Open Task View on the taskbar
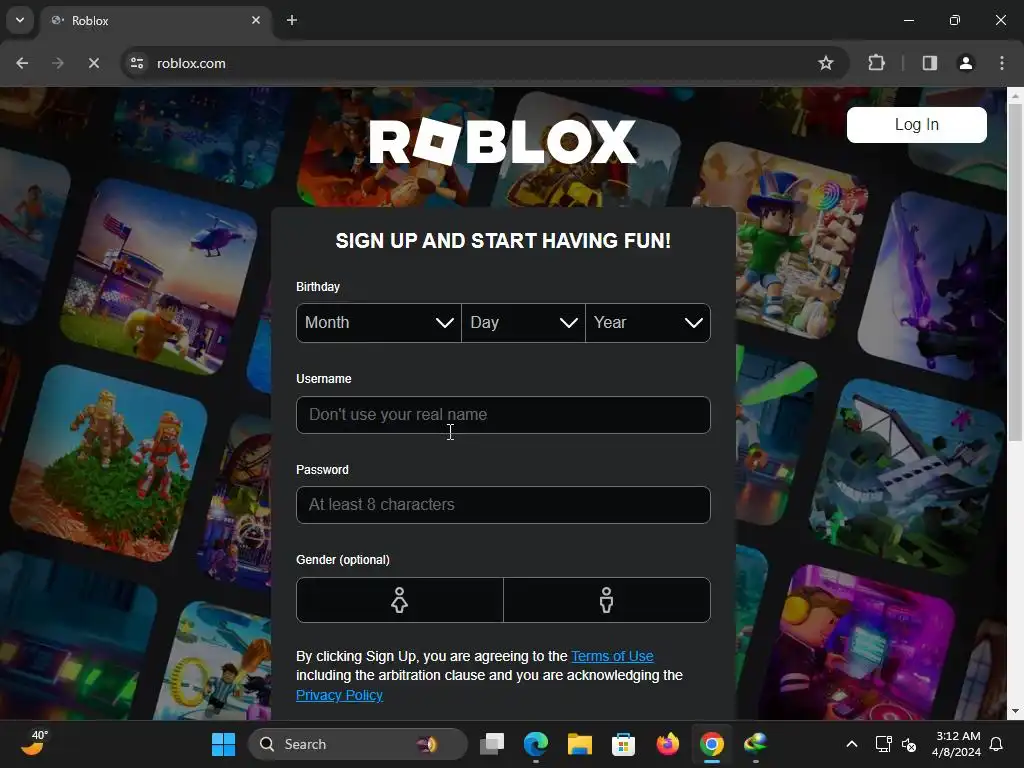The width and height of the screenshot is (1024, 768). (x=492, y=744)
